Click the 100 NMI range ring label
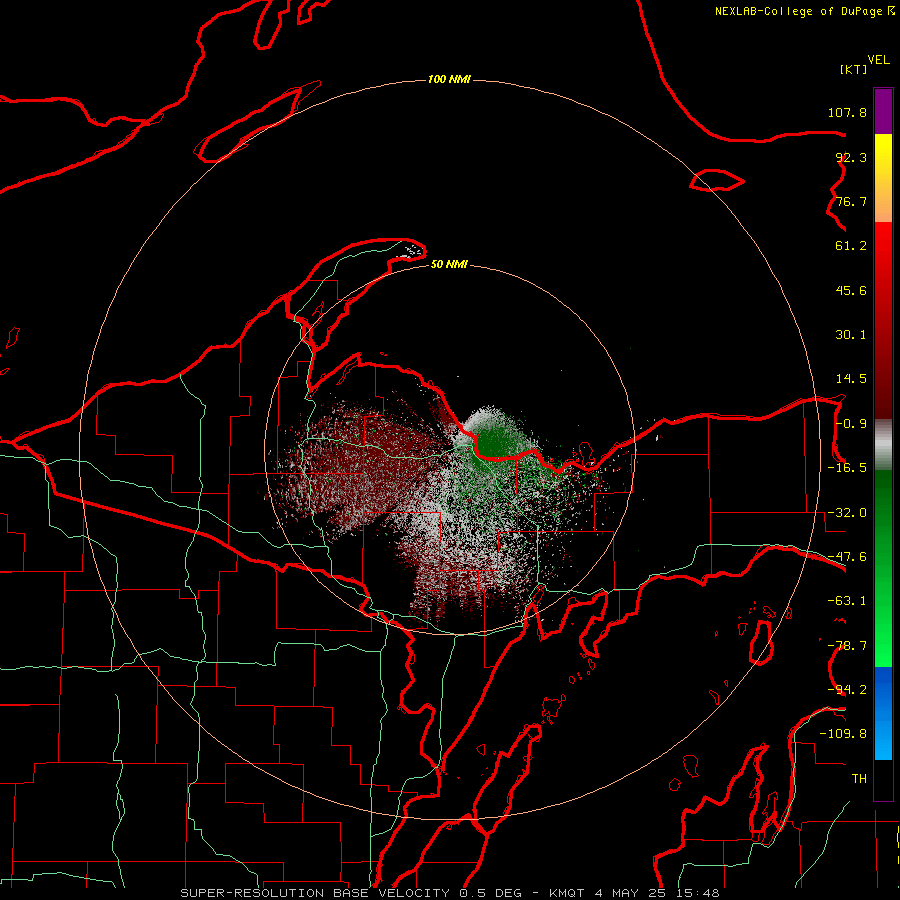This screenshot has height=900, width=900. click(449, 79)
